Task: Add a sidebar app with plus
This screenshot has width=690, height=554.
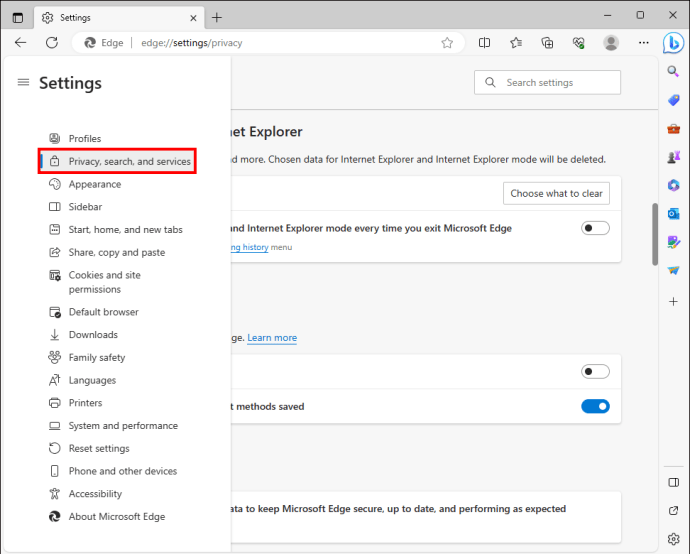Action: (673, 301)
